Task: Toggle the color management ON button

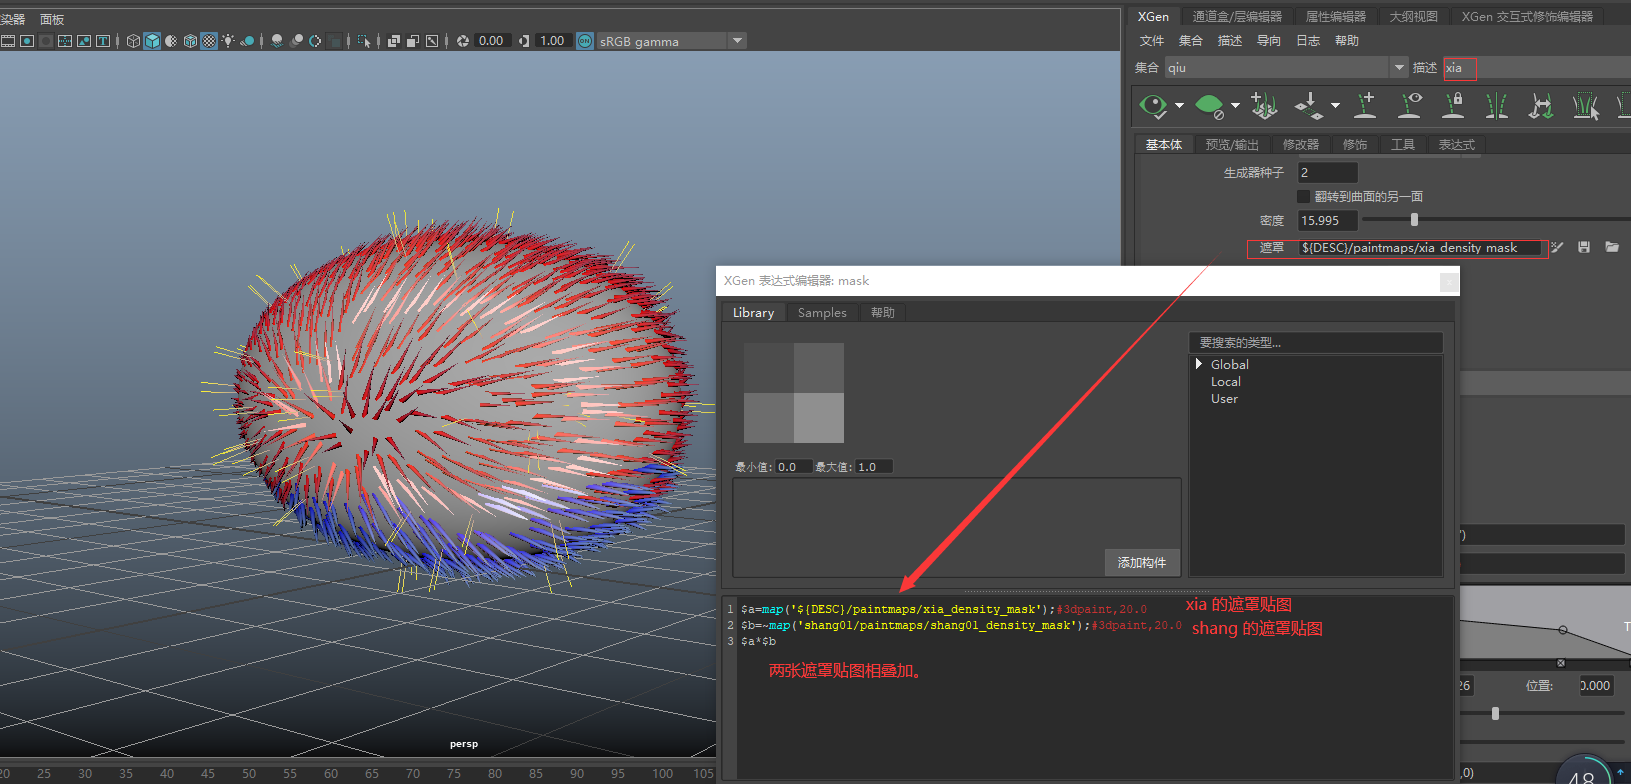Action: click(x=585, y=41)
